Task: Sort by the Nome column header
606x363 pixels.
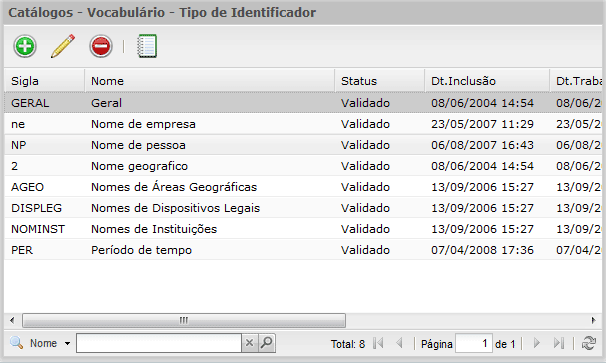Action: (x=209, y=81)
